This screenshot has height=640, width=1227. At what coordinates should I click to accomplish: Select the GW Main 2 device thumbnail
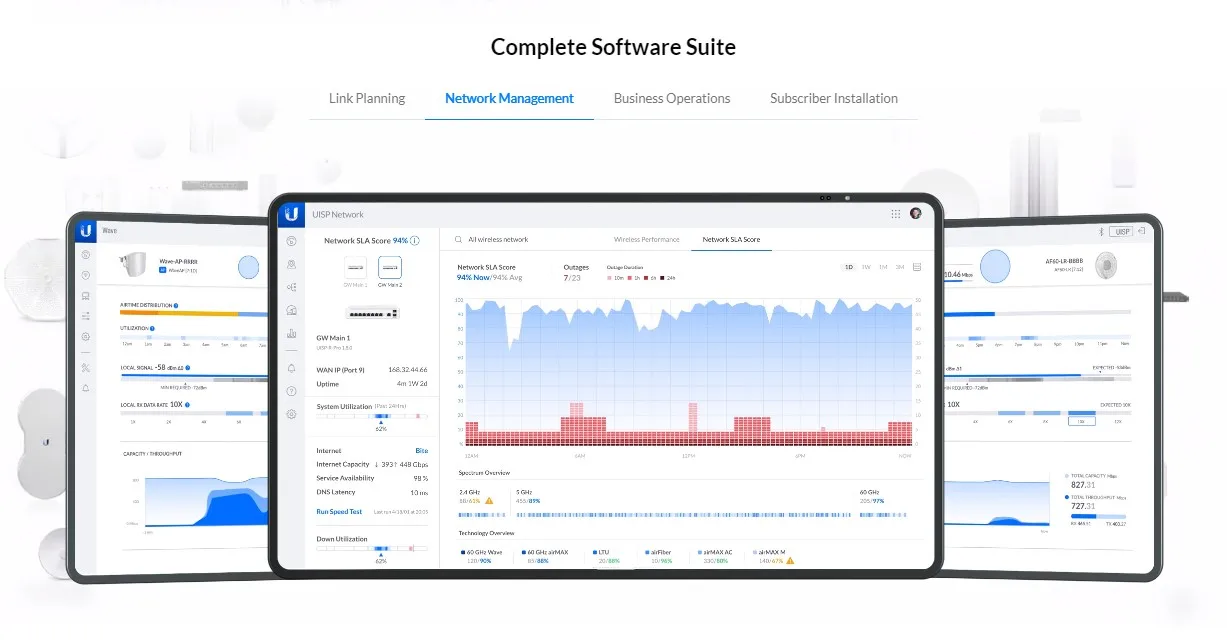click(x=389, y=271)
